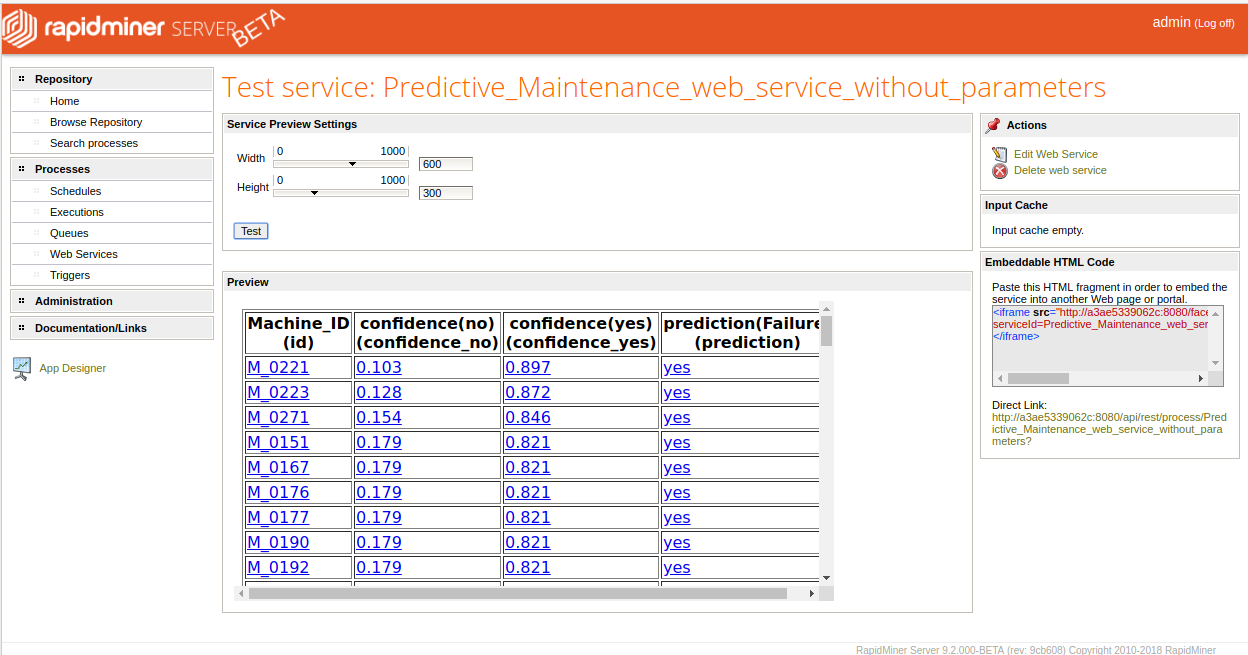Click the Width value input field

(x=445, y=164)
